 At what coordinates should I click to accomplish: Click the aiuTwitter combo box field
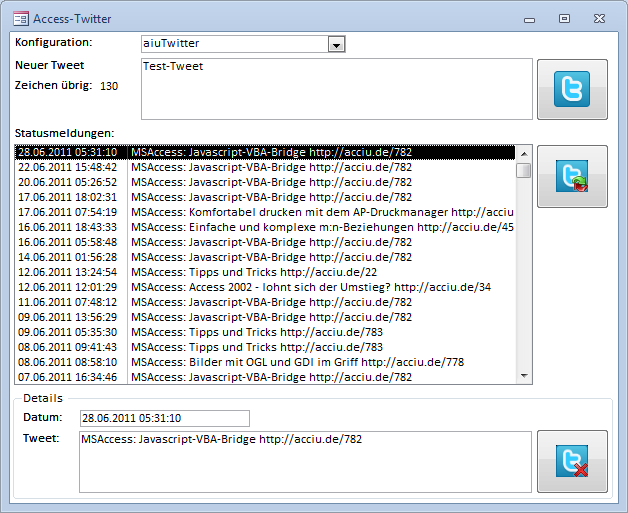pos(234,44)
